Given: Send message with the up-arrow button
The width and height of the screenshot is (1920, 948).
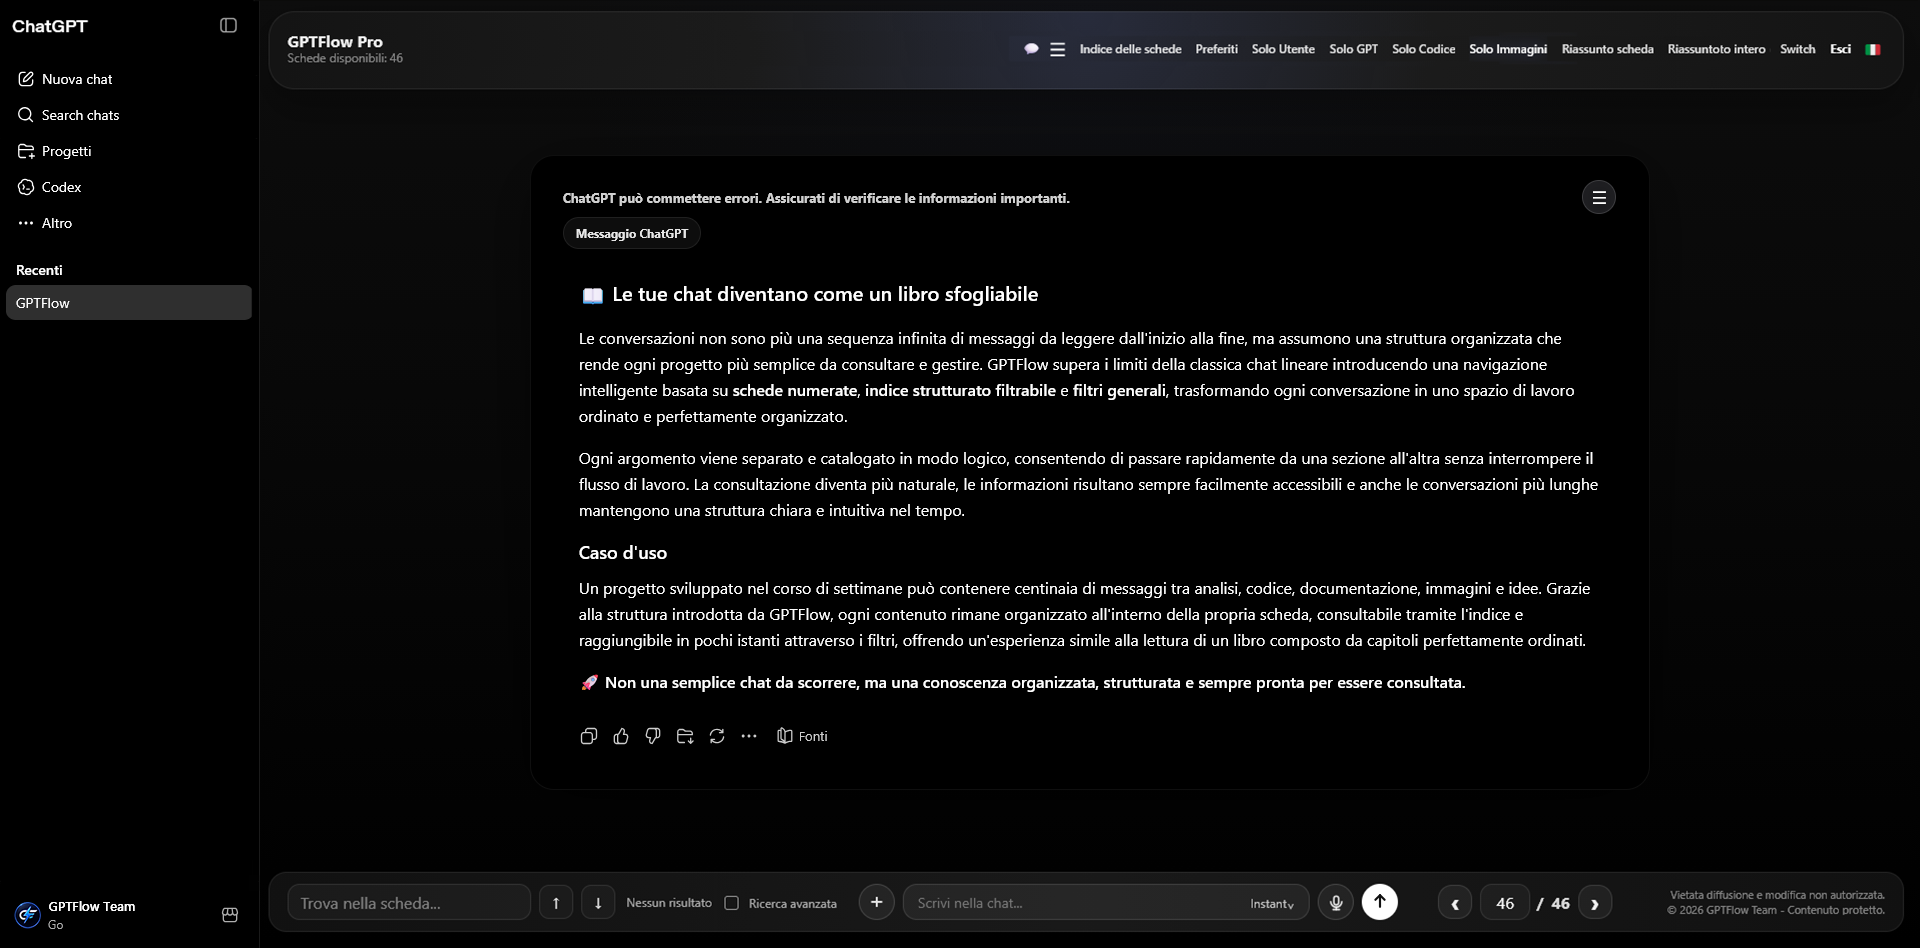Looking at the screenshot, I should coord(1380,902).
